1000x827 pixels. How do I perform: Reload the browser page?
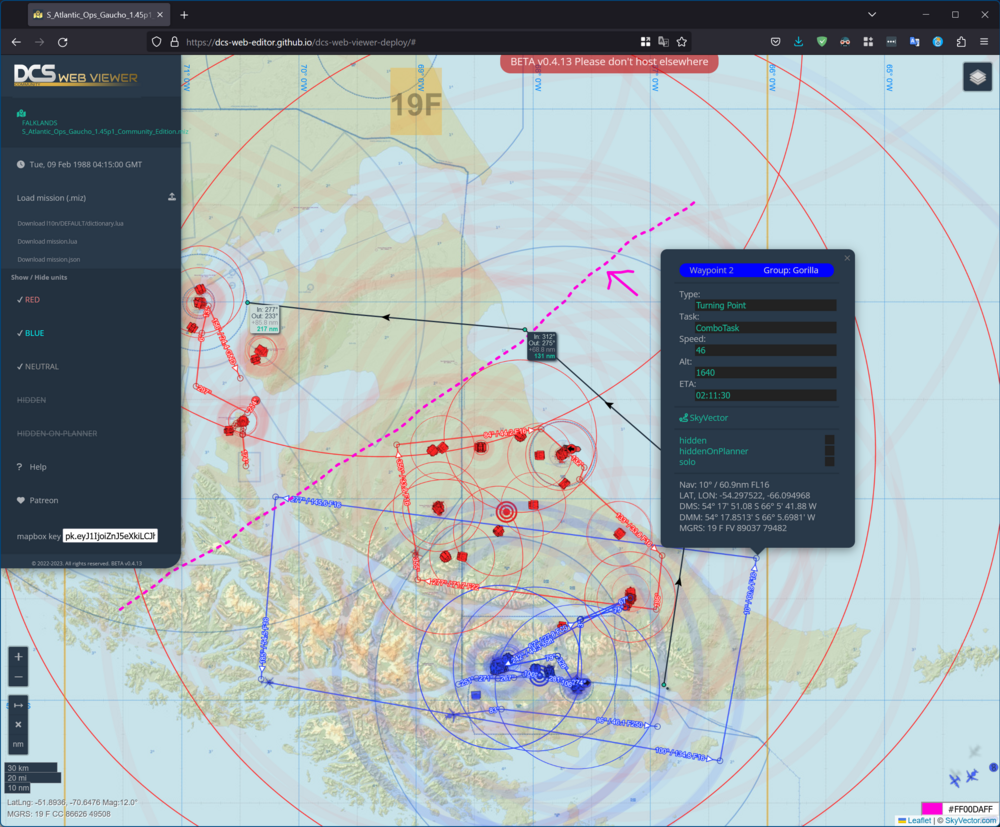63,42
